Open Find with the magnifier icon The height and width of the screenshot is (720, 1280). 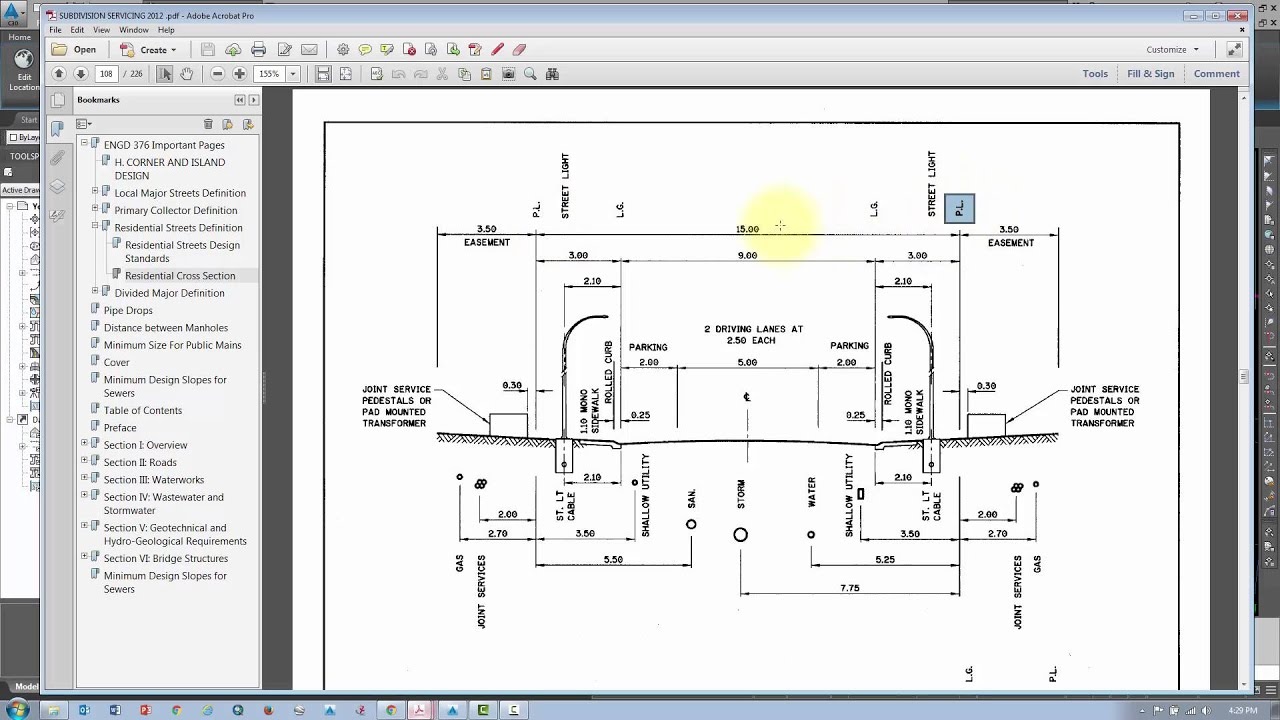[x=528, y=73]
